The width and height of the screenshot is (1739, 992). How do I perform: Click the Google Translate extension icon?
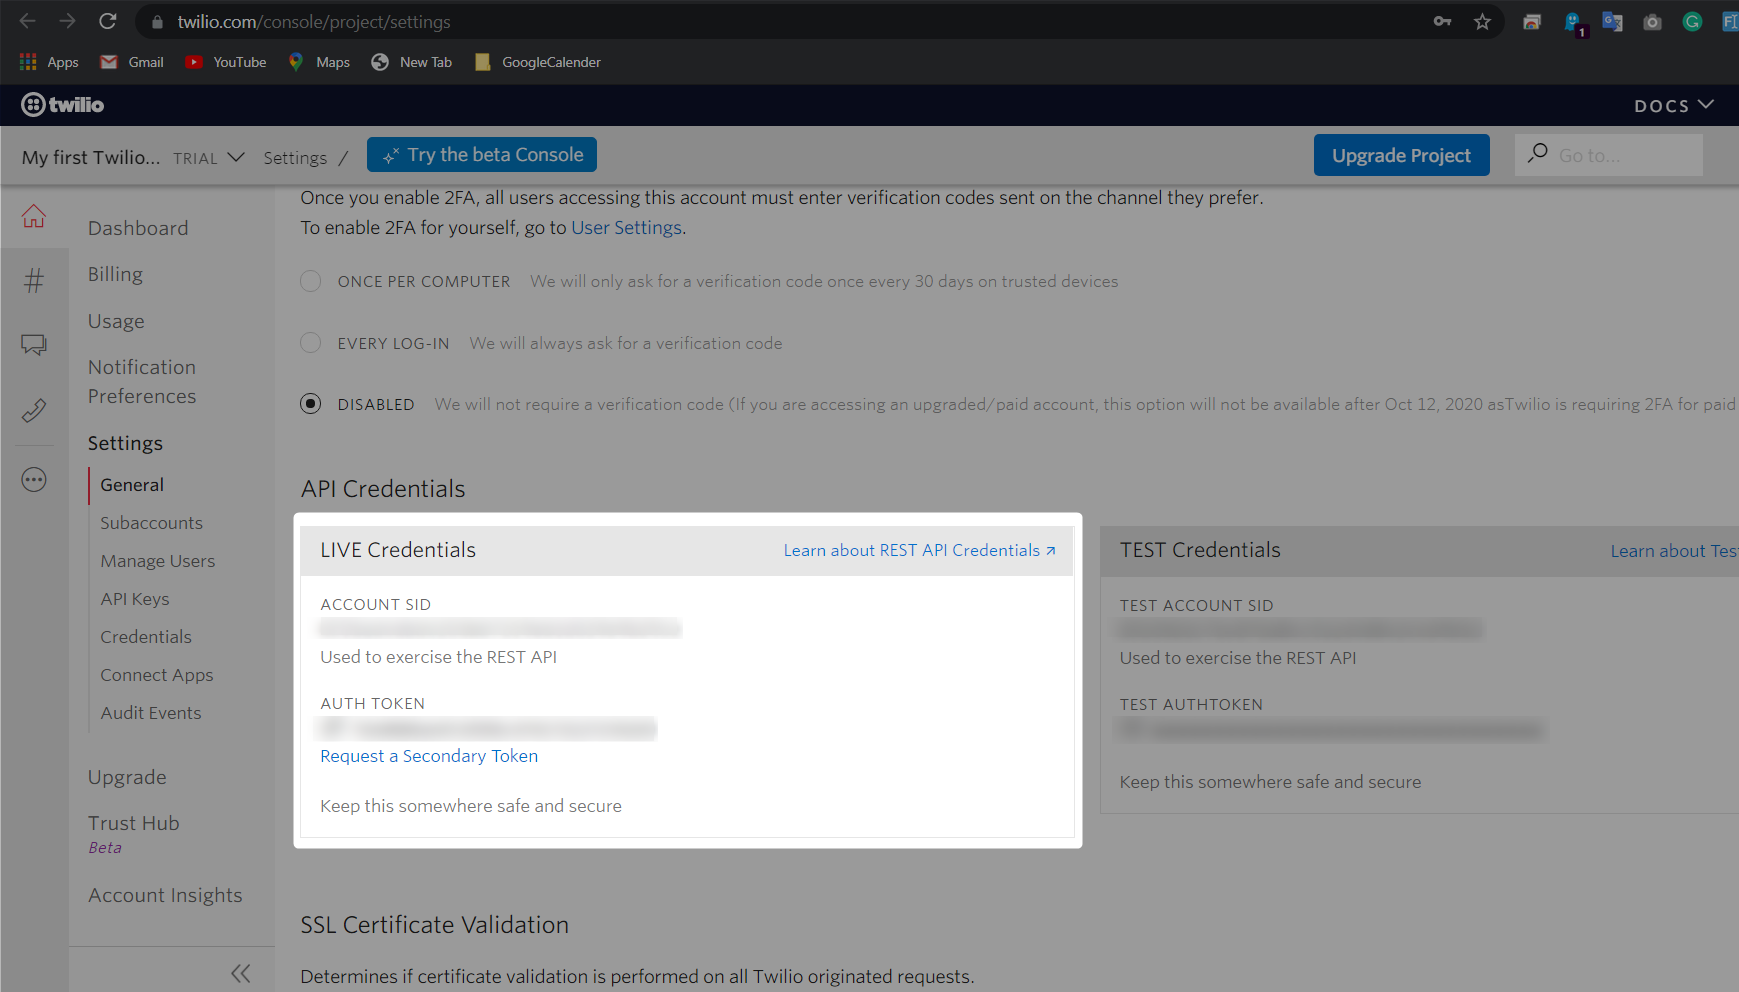(1612, 21)
